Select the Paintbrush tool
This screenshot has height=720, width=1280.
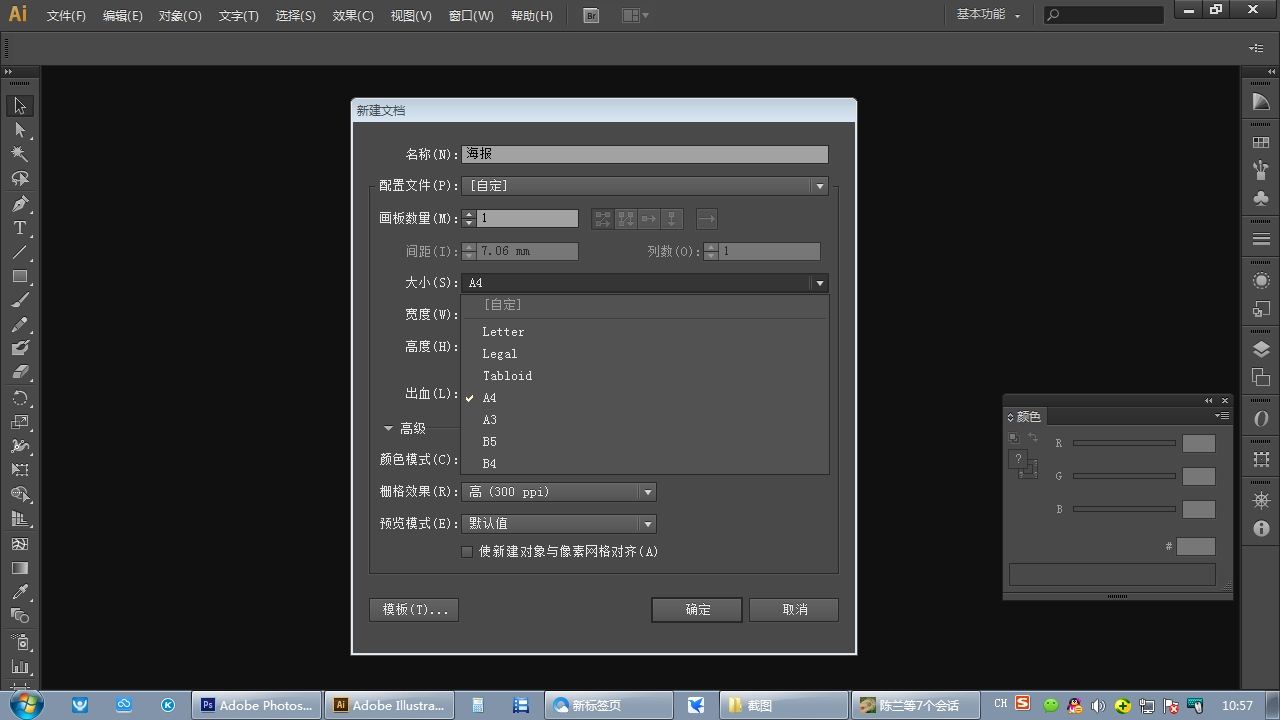pyautogui.click(x=20, y=300)
